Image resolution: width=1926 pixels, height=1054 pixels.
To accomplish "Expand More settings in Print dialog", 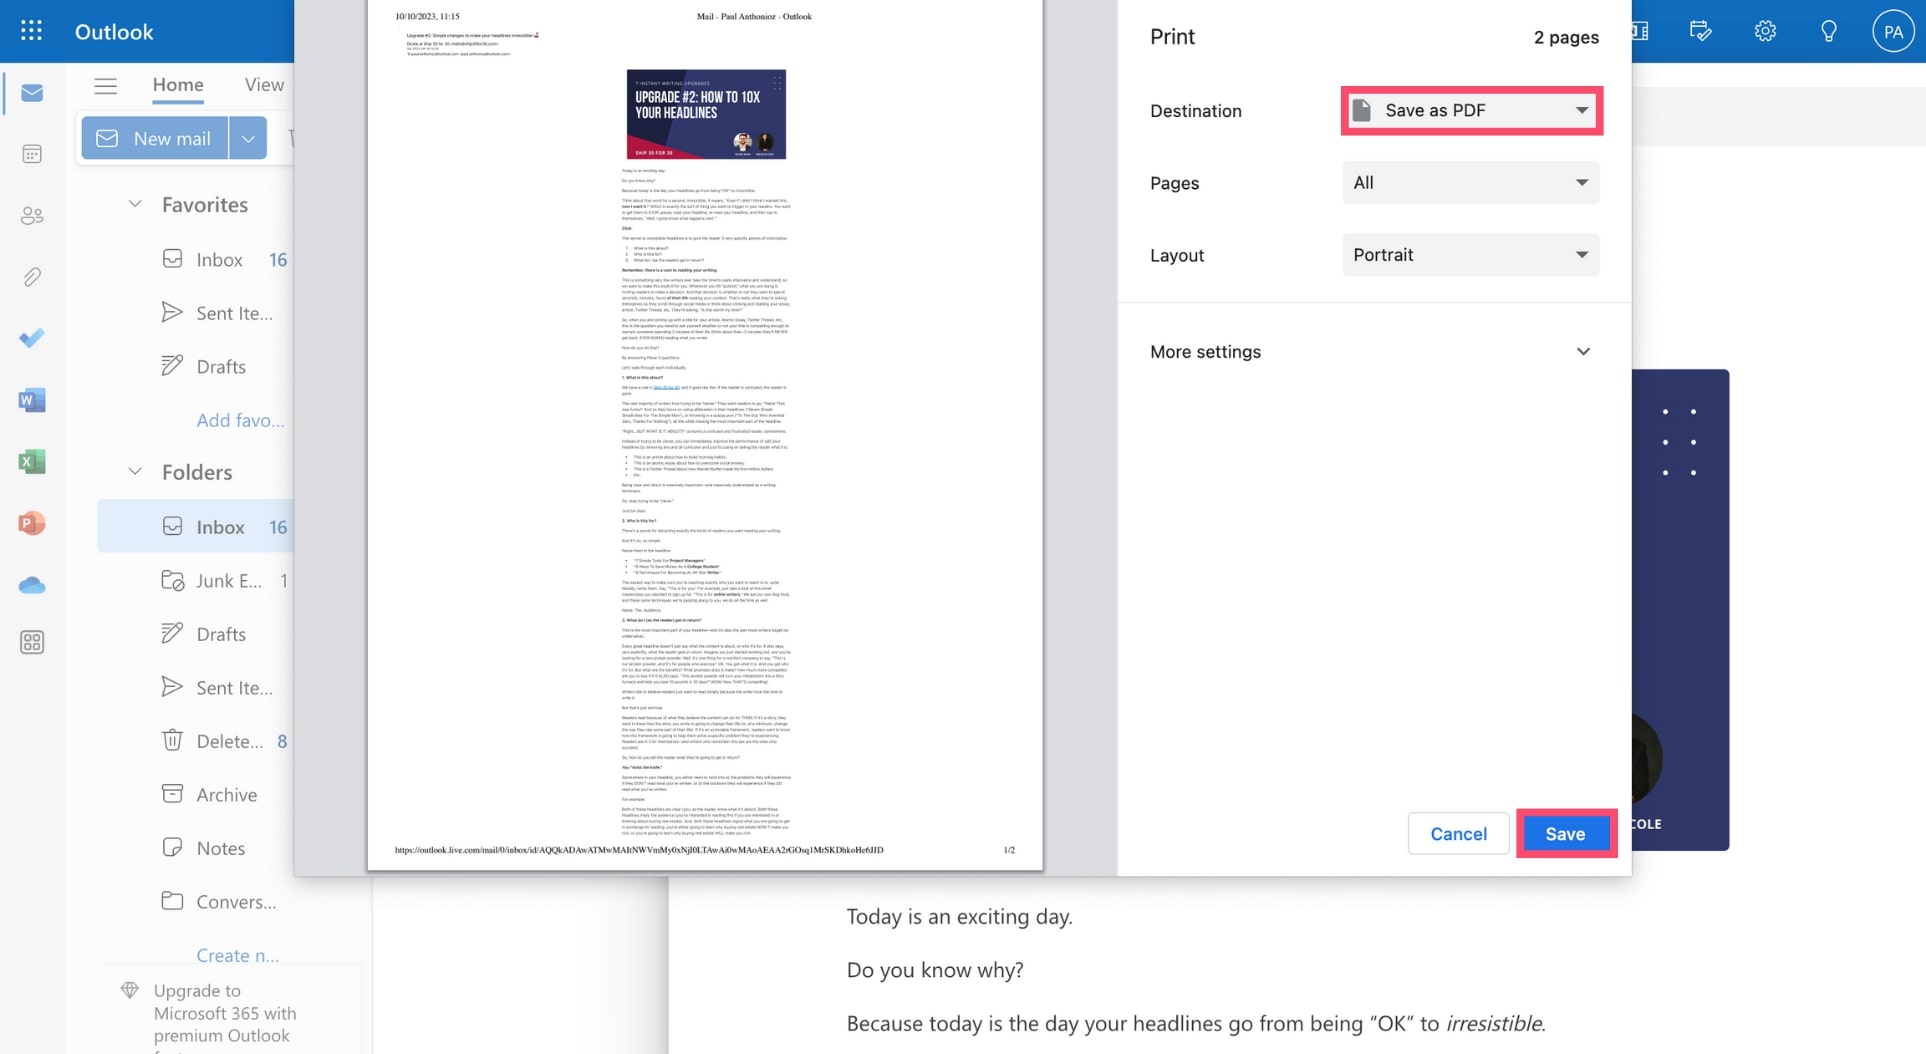I will (x=1370, y=352).
